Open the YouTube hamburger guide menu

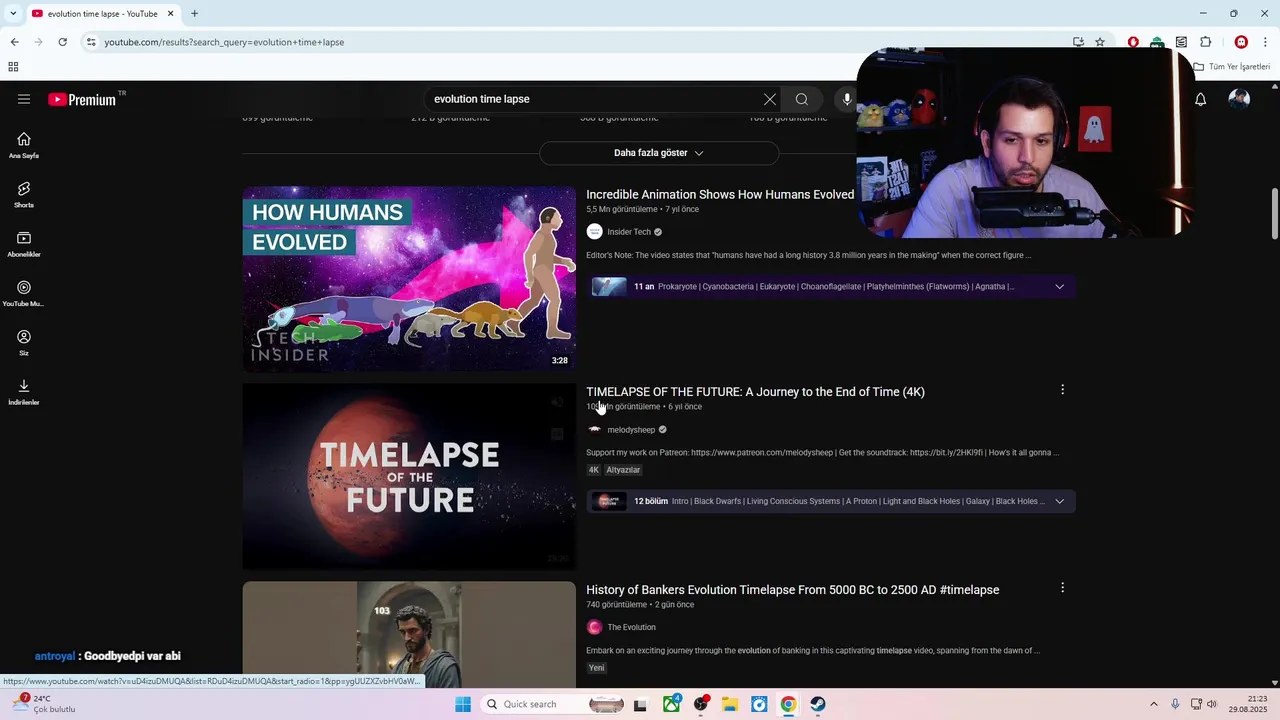click(x=24, y=99)
